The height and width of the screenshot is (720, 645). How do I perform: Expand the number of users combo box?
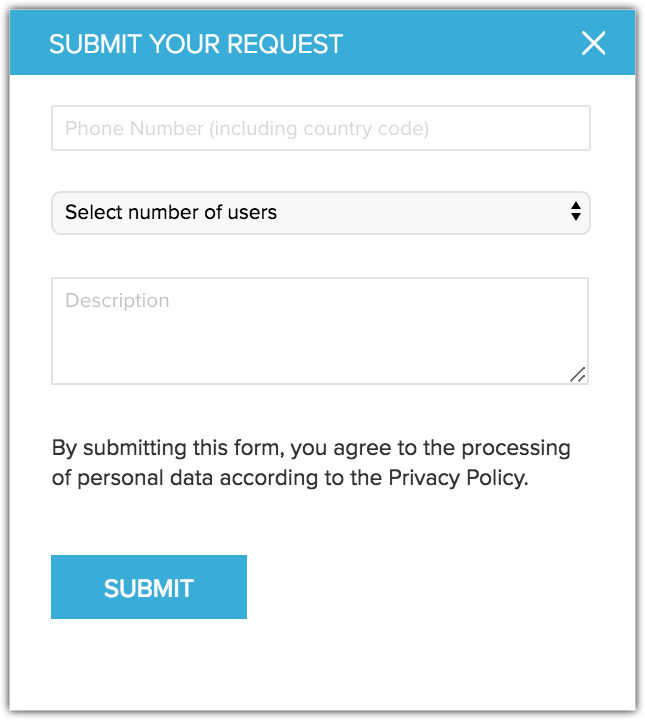coord(320,212)
